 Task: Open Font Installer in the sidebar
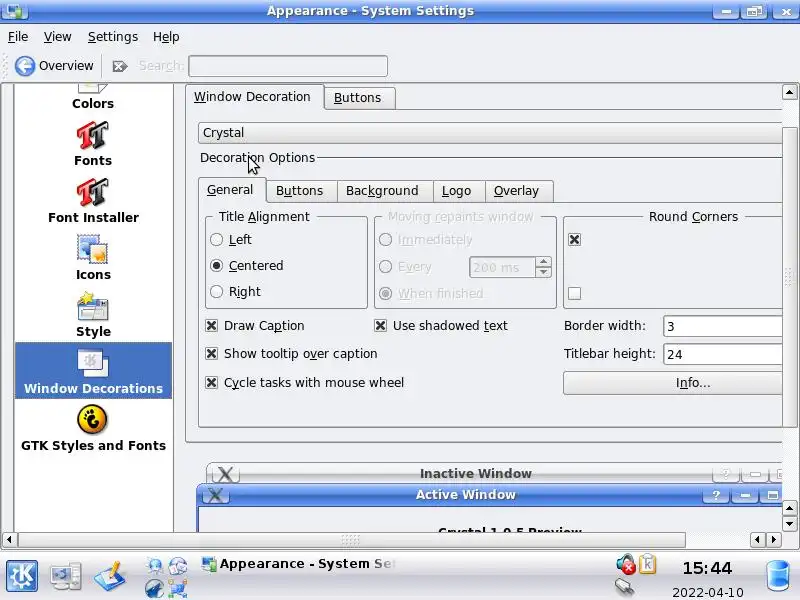[93, 200]
